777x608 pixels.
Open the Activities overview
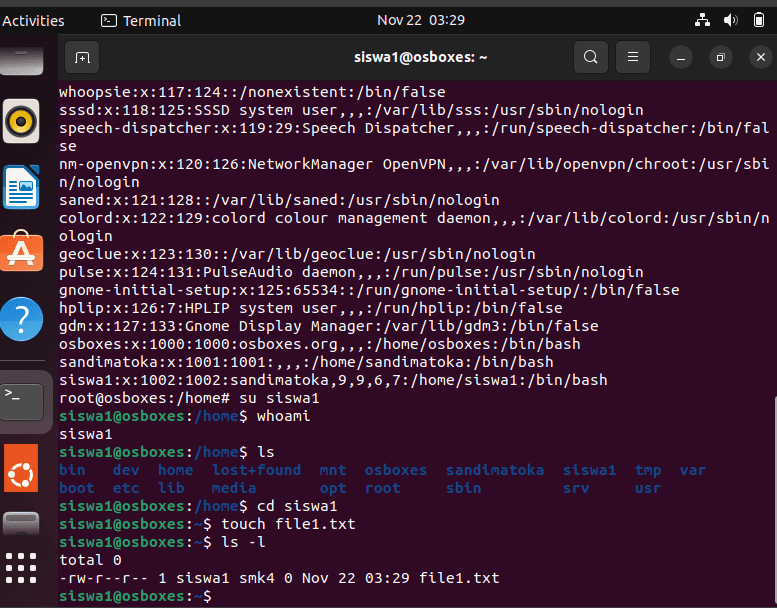pos(33,21)
